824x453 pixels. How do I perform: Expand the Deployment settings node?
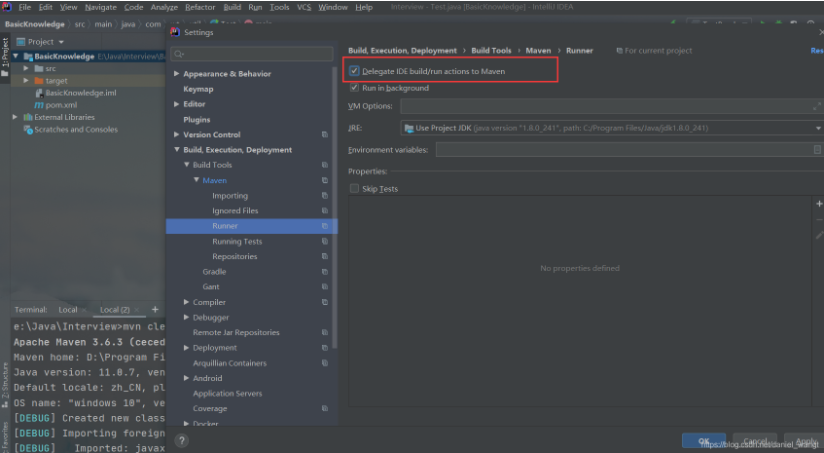coord(187,348)
